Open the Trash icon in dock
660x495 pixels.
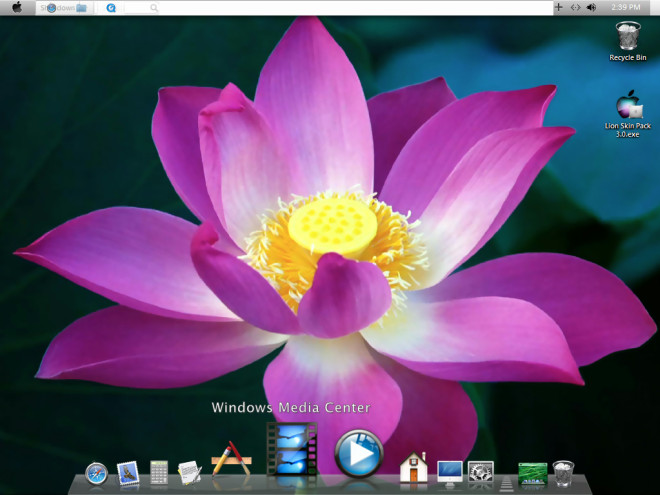pos(563,472)
